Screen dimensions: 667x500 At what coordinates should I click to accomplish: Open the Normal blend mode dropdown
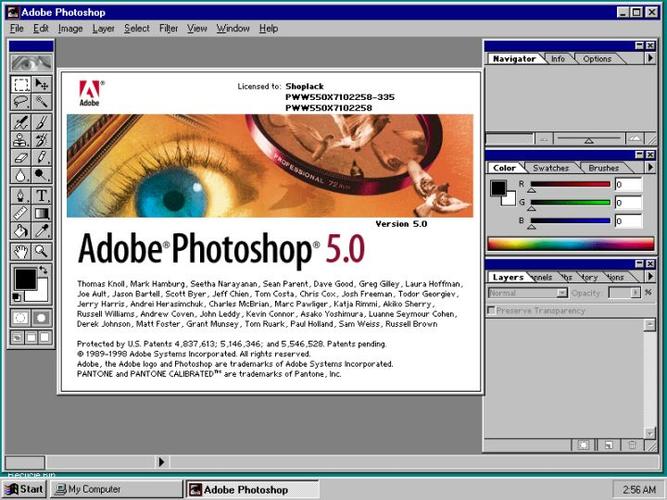click(x=562, y=293)
